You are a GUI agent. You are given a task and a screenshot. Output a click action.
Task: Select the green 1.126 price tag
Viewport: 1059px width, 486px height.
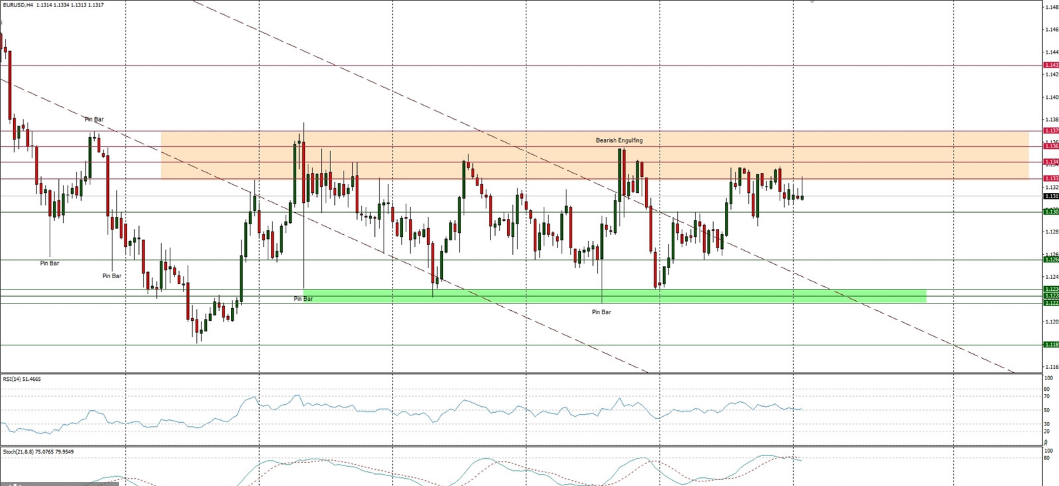1051,260
